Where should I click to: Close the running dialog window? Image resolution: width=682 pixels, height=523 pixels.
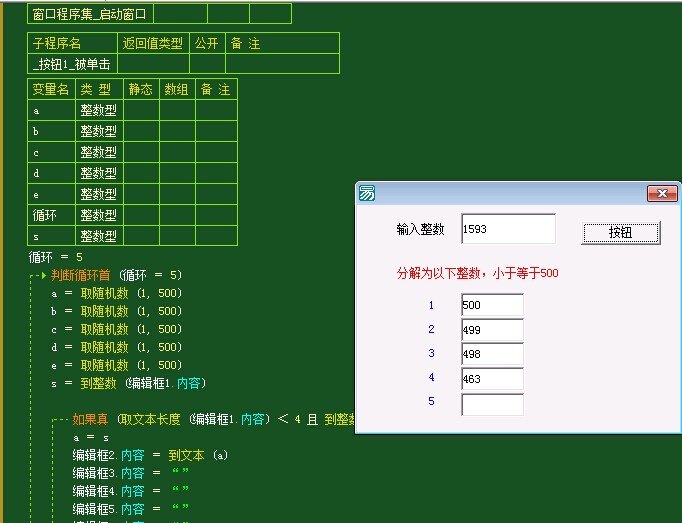click(662, 194)
